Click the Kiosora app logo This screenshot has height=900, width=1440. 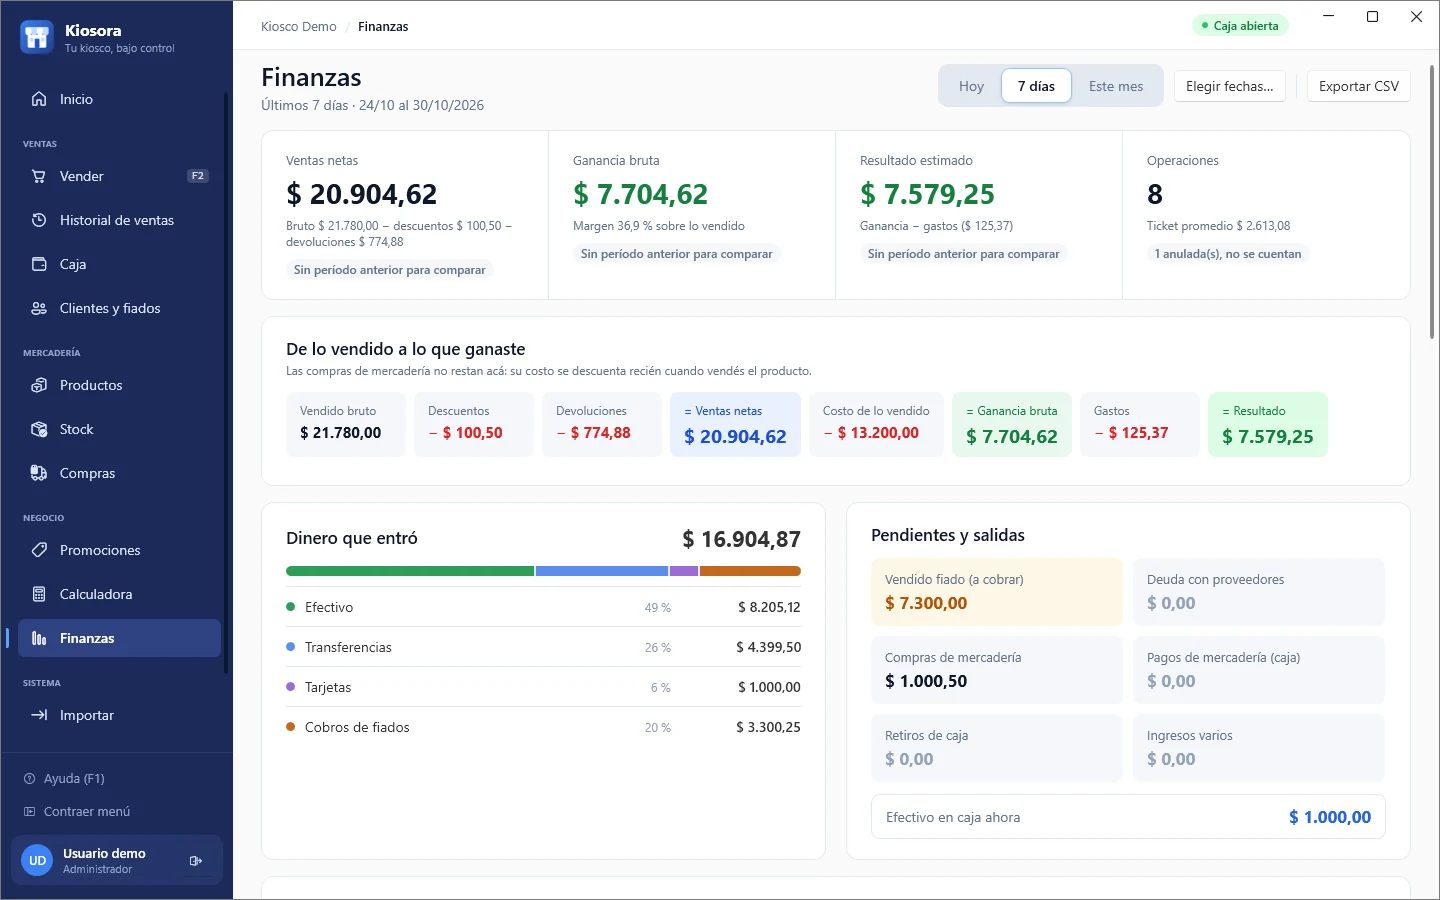[x=37, y=37]
